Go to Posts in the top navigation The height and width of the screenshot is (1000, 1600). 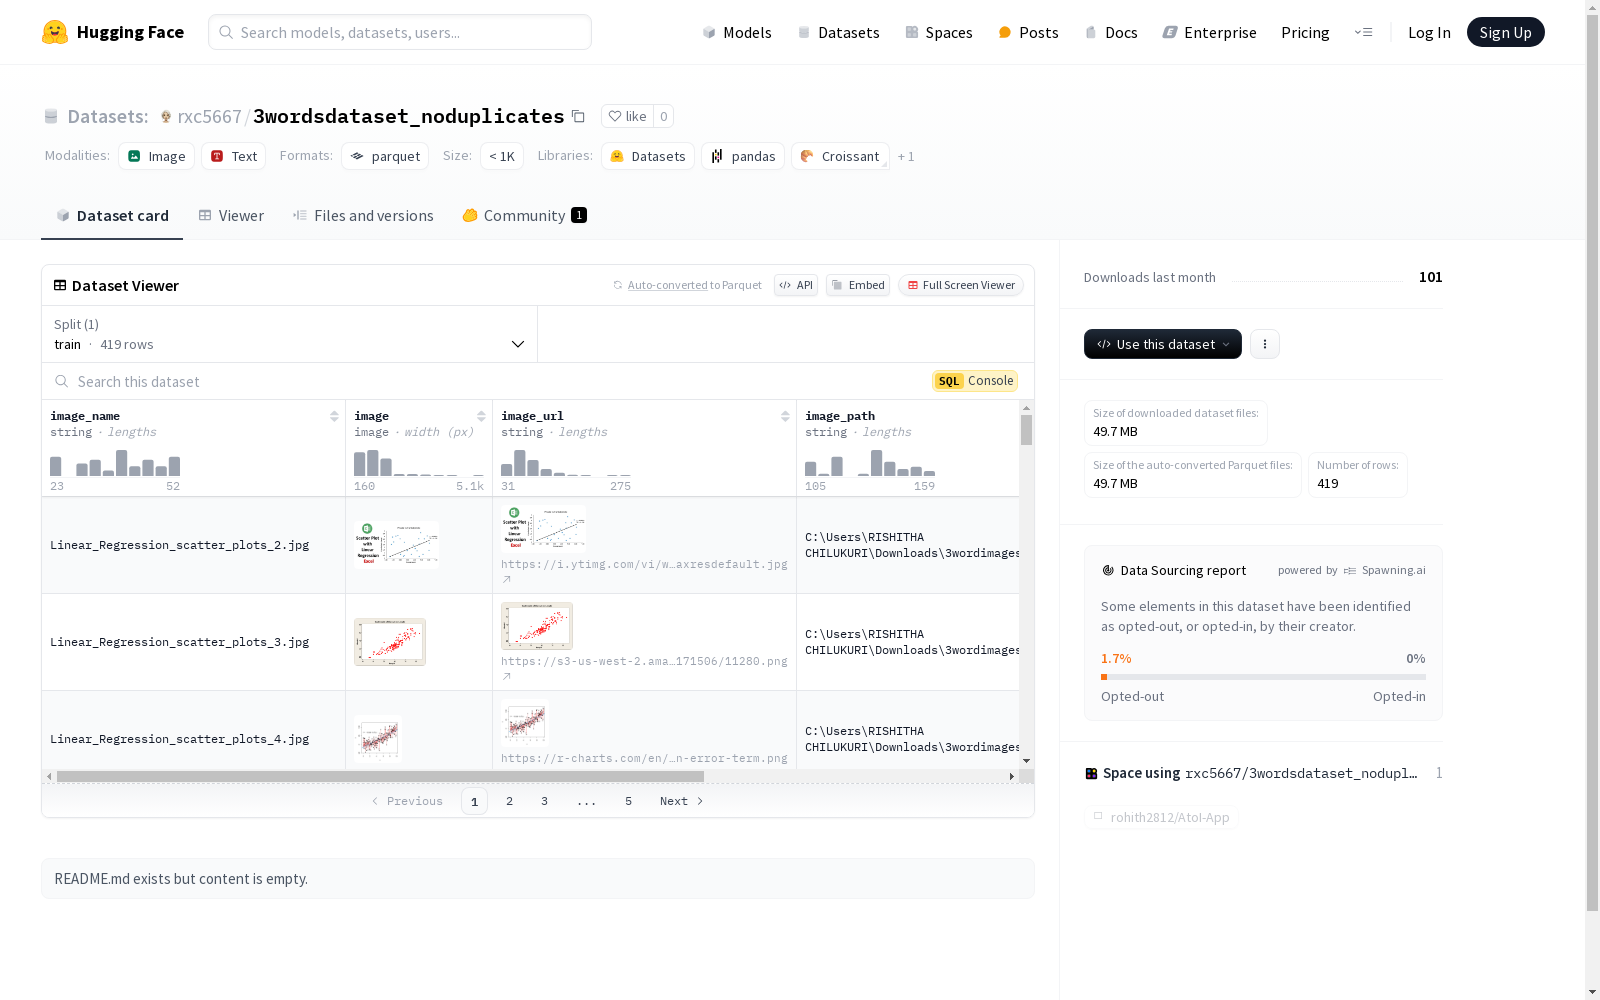pos(1028,32)
